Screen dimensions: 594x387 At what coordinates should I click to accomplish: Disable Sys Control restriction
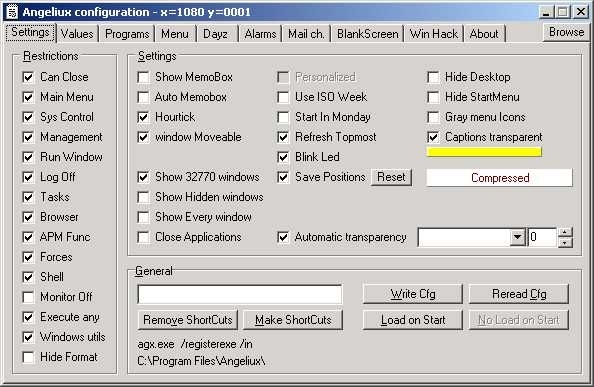pyautogui.click(x=28, y=117)
